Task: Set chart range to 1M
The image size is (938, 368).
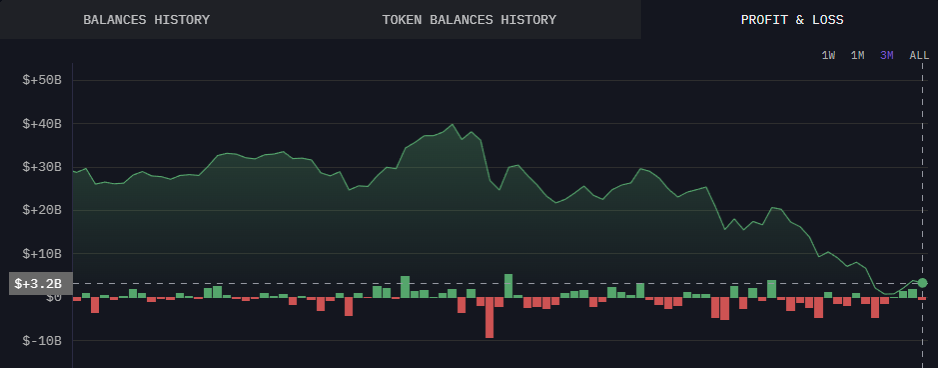Action: point(858,56)
